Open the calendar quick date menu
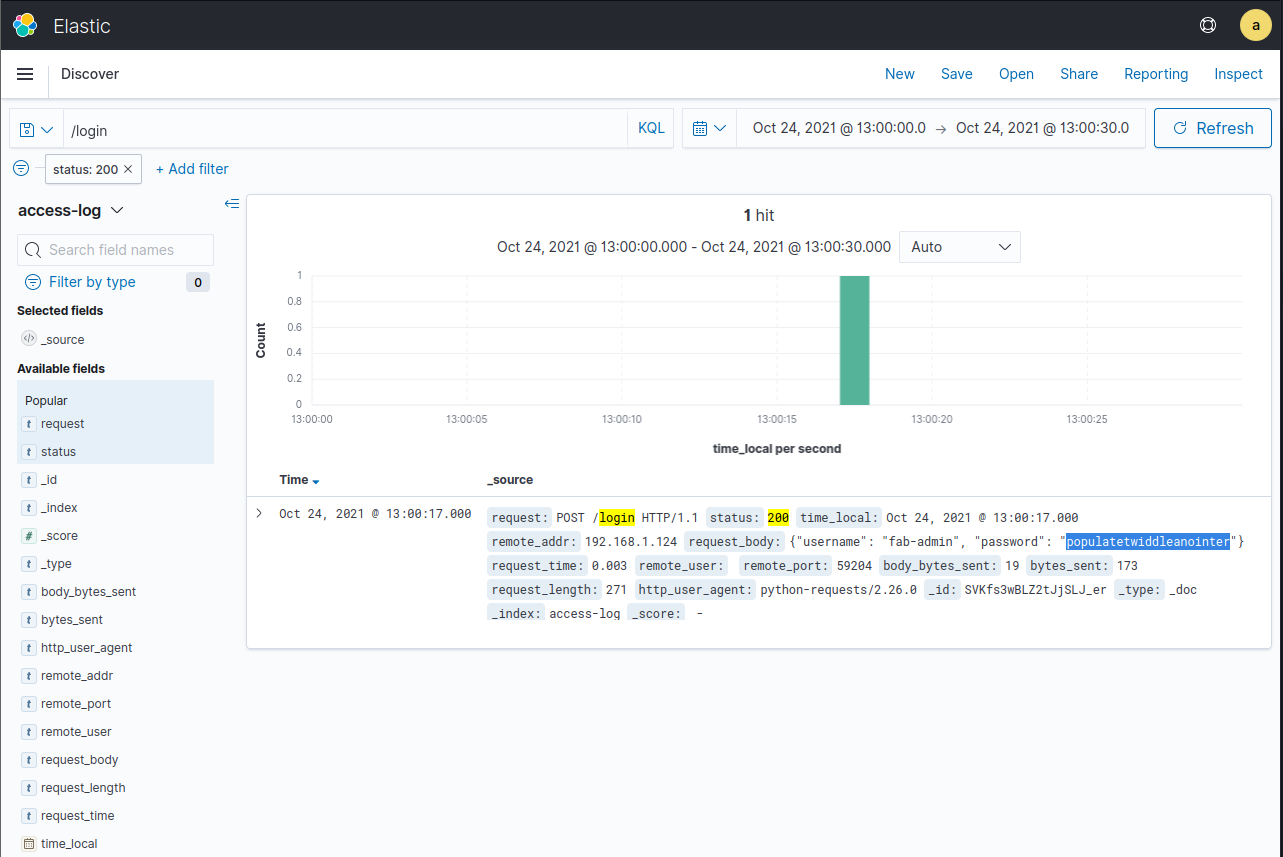 point(709,128)
